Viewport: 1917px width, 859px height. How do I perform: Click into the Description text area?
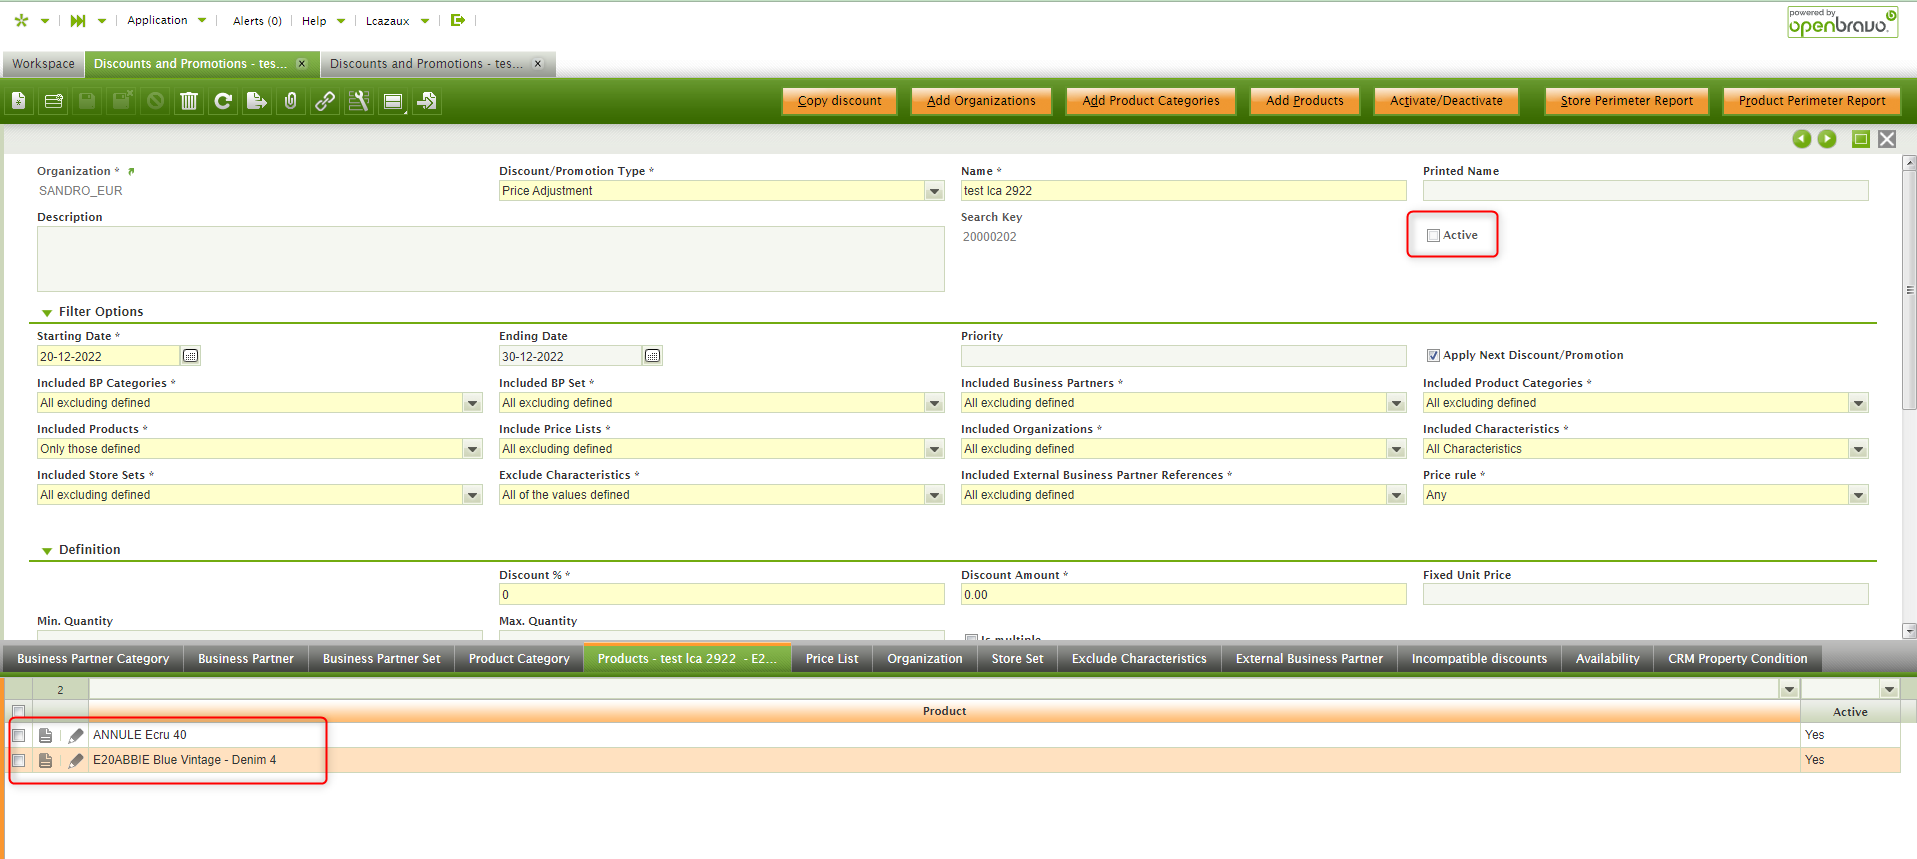(491, 259)
